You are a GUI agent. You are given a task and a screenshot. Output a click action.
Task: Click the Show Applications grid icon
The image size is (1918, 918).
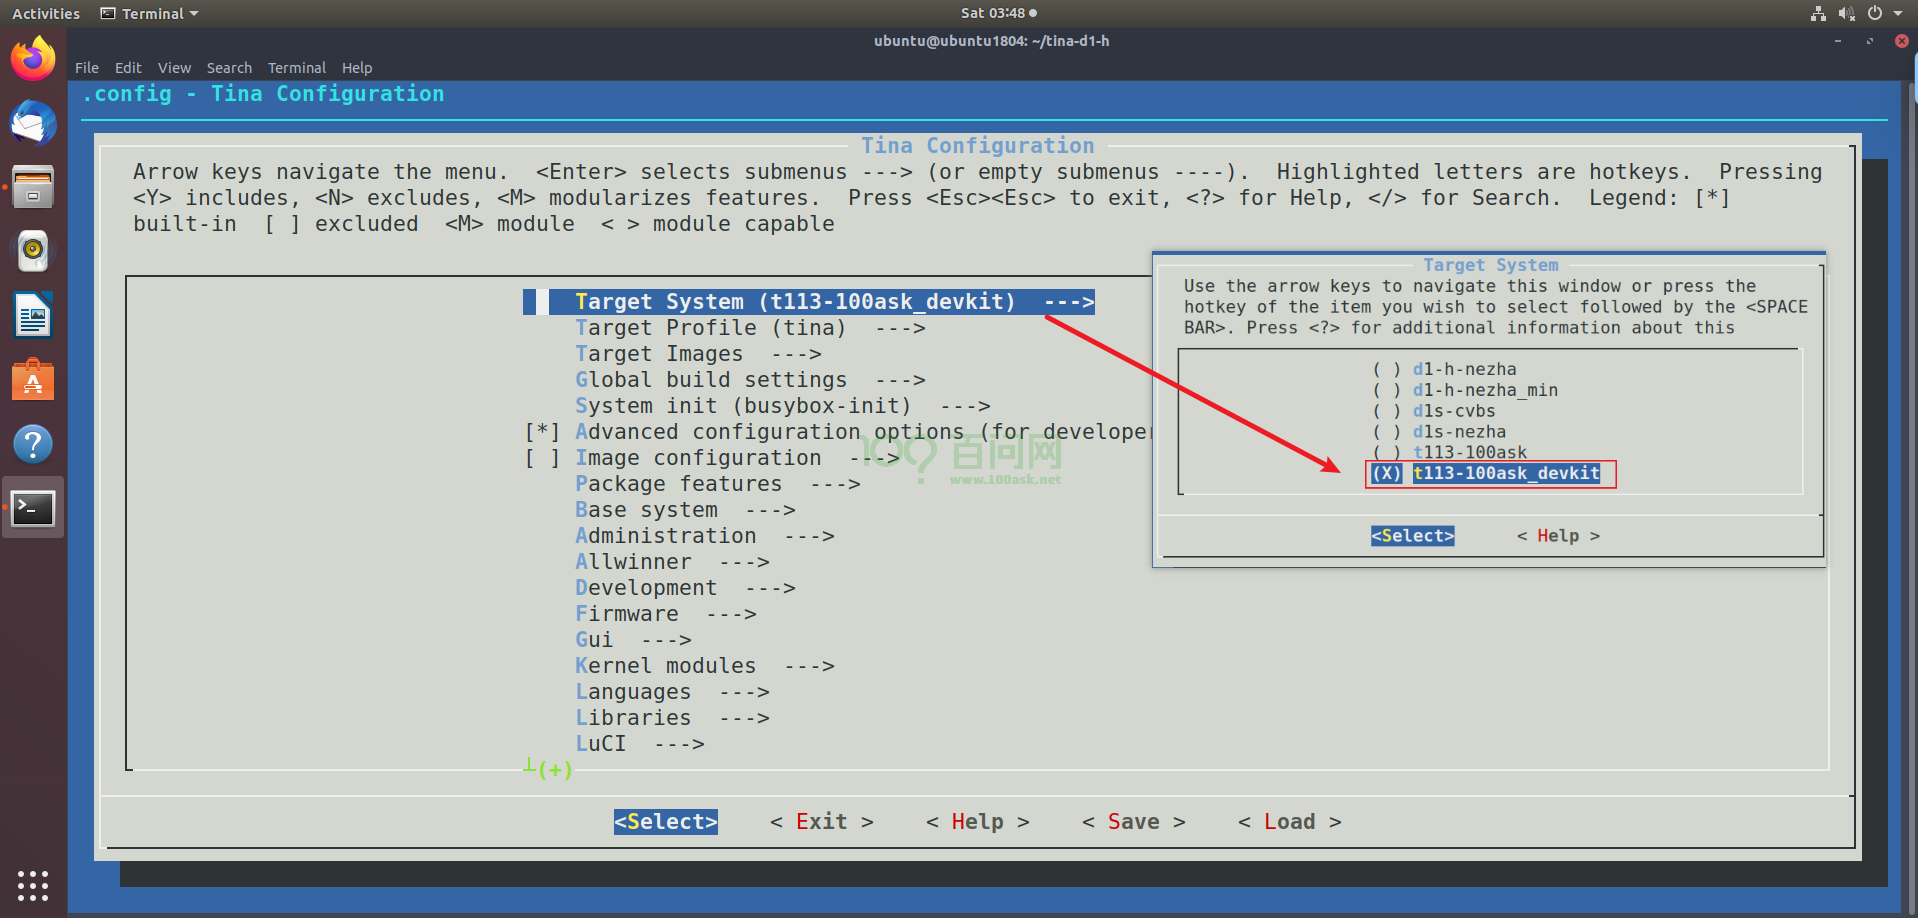33,885
